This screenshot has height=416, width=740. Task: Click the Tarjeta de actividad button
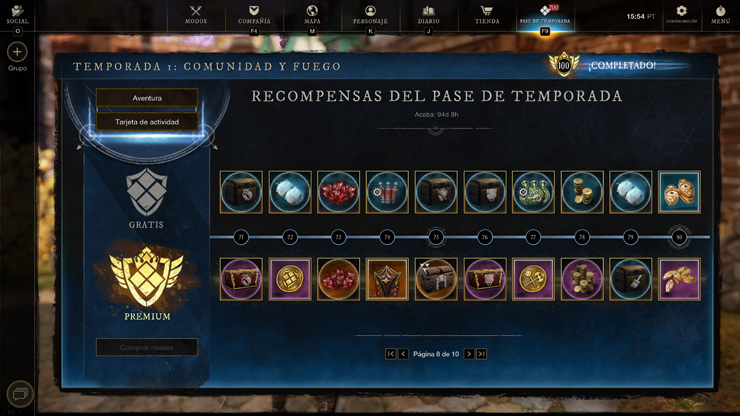pos(147,122)
